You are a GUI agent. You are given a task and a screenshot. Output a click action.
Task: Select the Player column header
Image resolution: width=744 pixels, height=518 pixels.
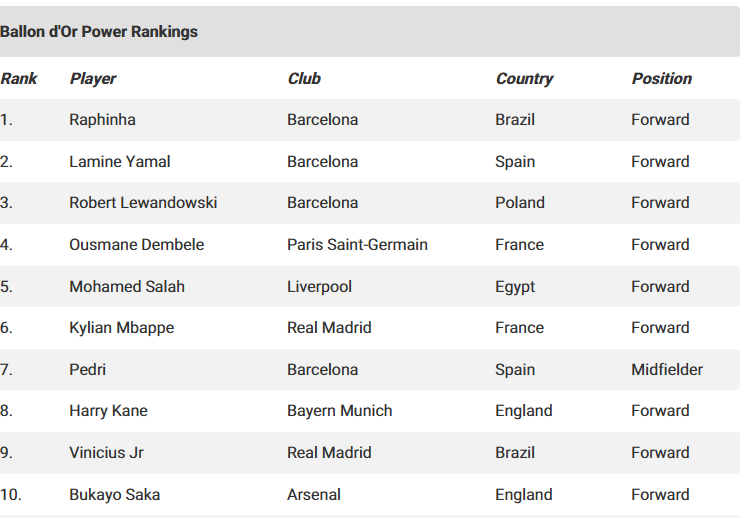(93, 79)
